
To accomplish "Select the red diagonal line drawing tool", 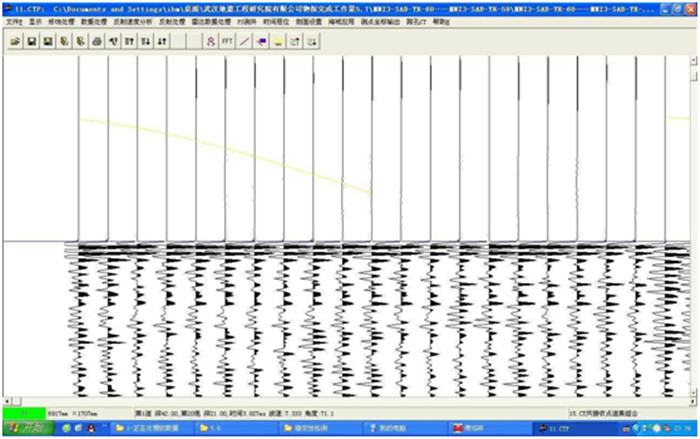I will click(245, 41).
